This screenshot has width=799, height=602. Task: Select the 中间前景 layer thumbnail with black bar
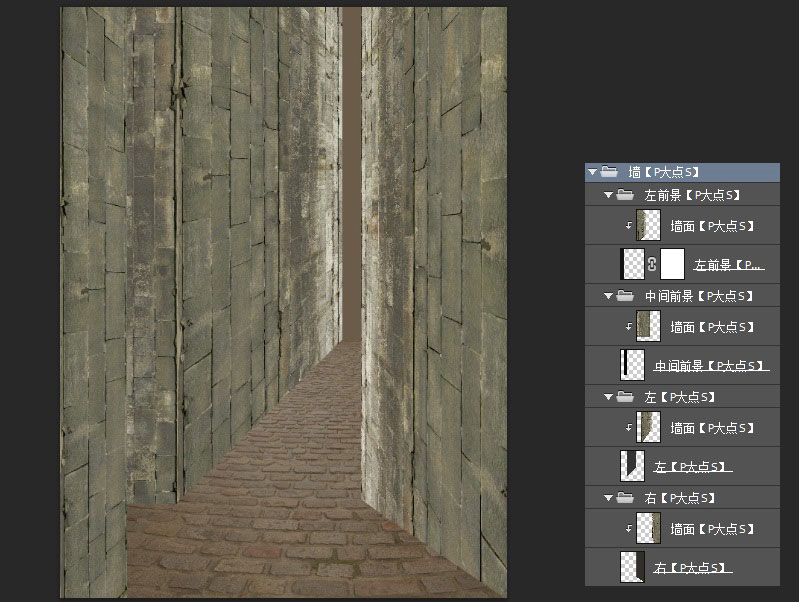[632, 365]
